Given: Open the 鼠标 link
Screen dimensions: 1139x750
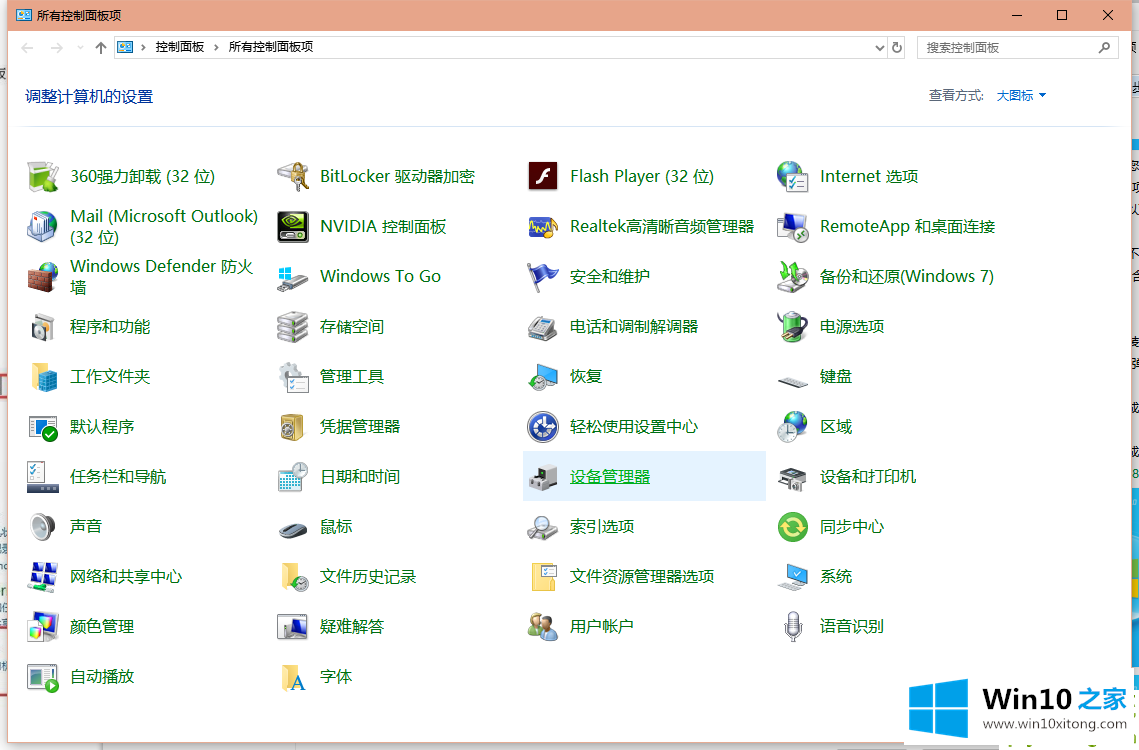Looking at the screenshot, I should click(x=336, y=527).
